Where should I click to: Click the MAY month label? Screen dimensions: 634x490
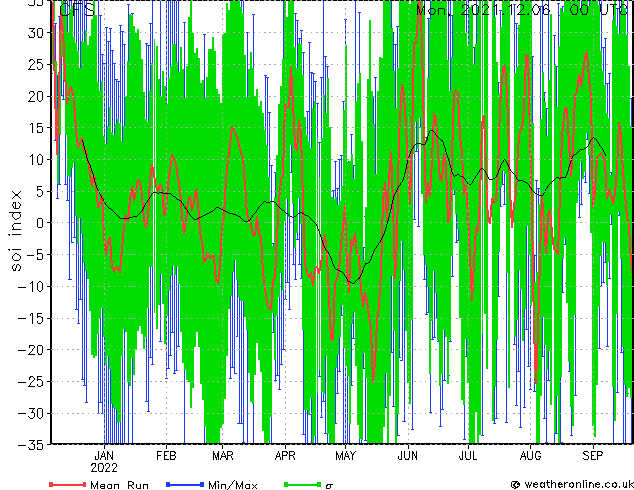point(345,456)
